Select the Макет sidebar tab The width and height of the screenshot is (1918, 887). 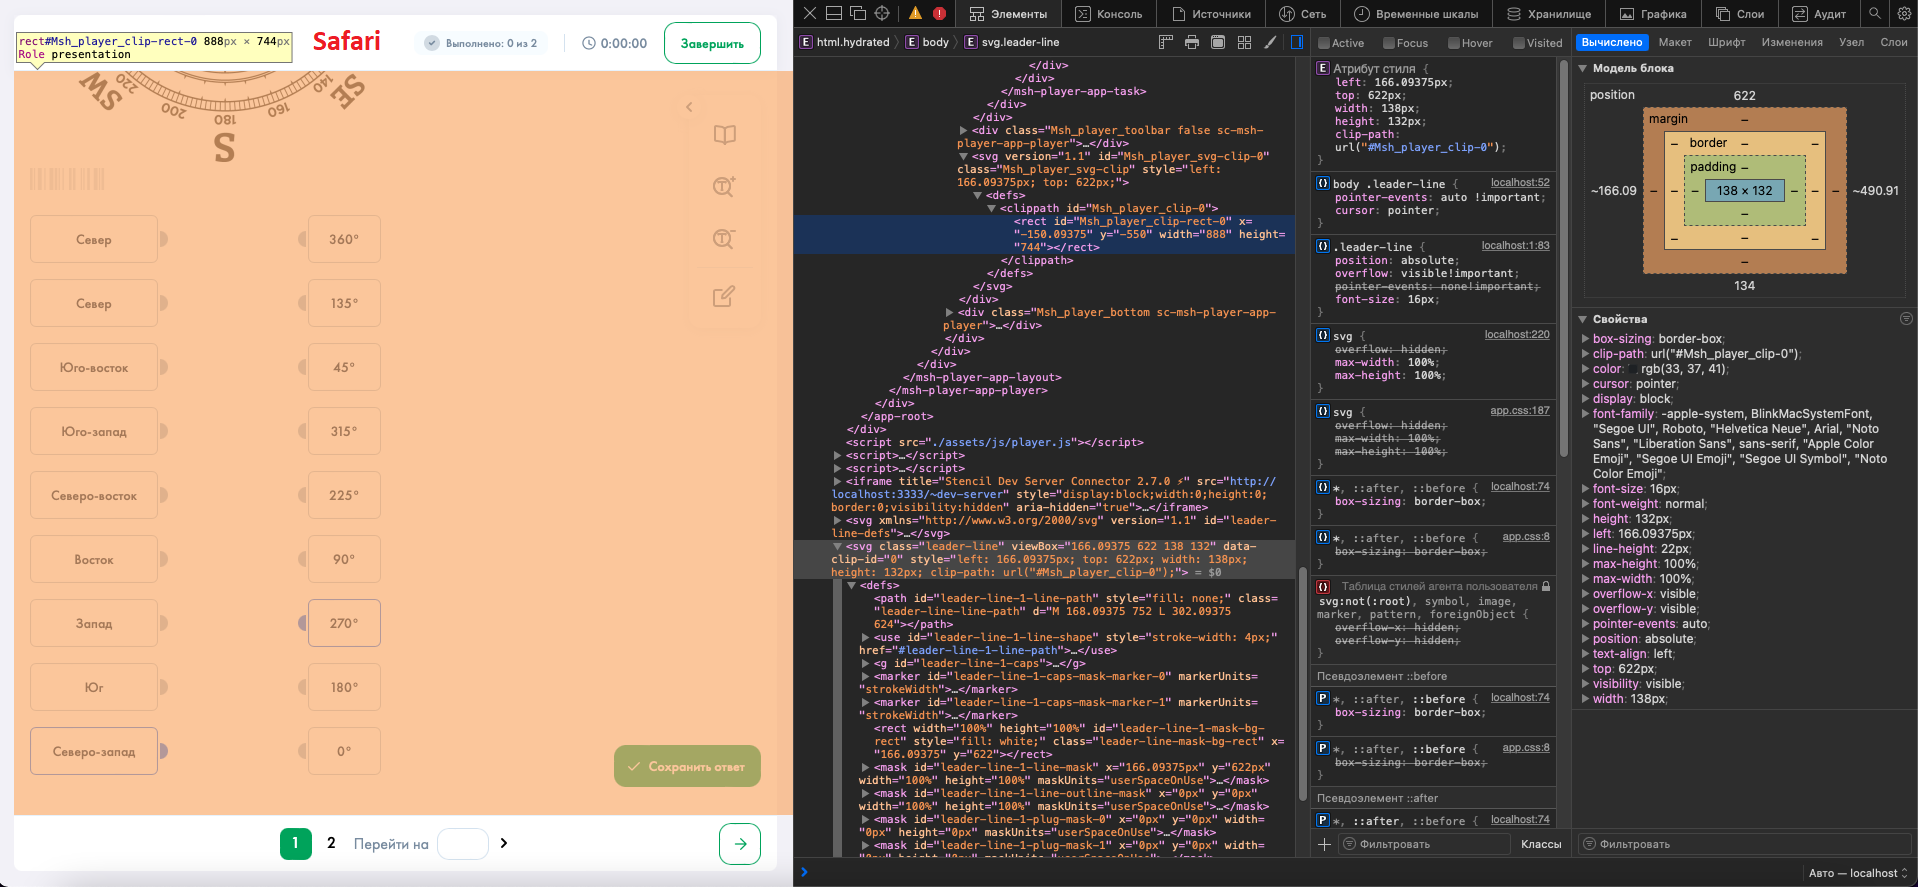1675,42
